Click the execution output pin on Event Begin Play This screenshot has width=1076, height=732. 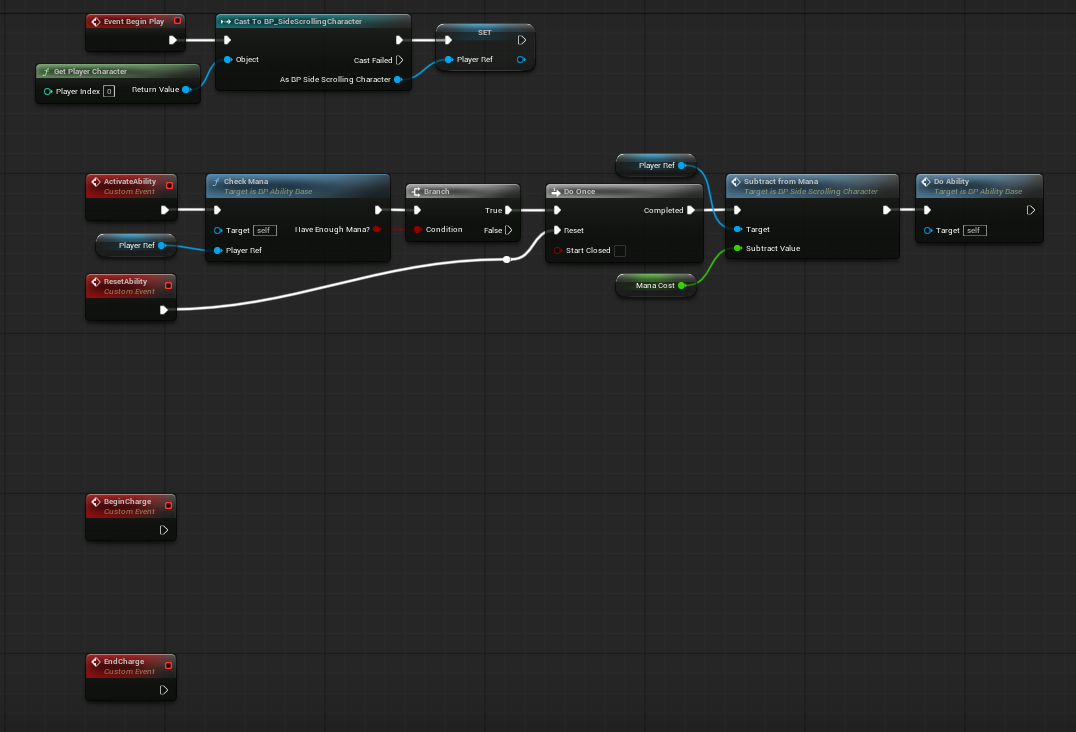[x=174, y=42]
